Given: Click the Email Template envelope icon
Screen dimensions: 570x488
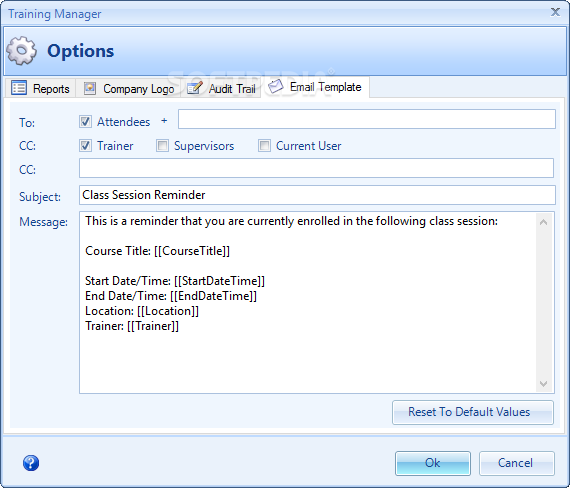Looking at the screenshot, I should [276, 87].
